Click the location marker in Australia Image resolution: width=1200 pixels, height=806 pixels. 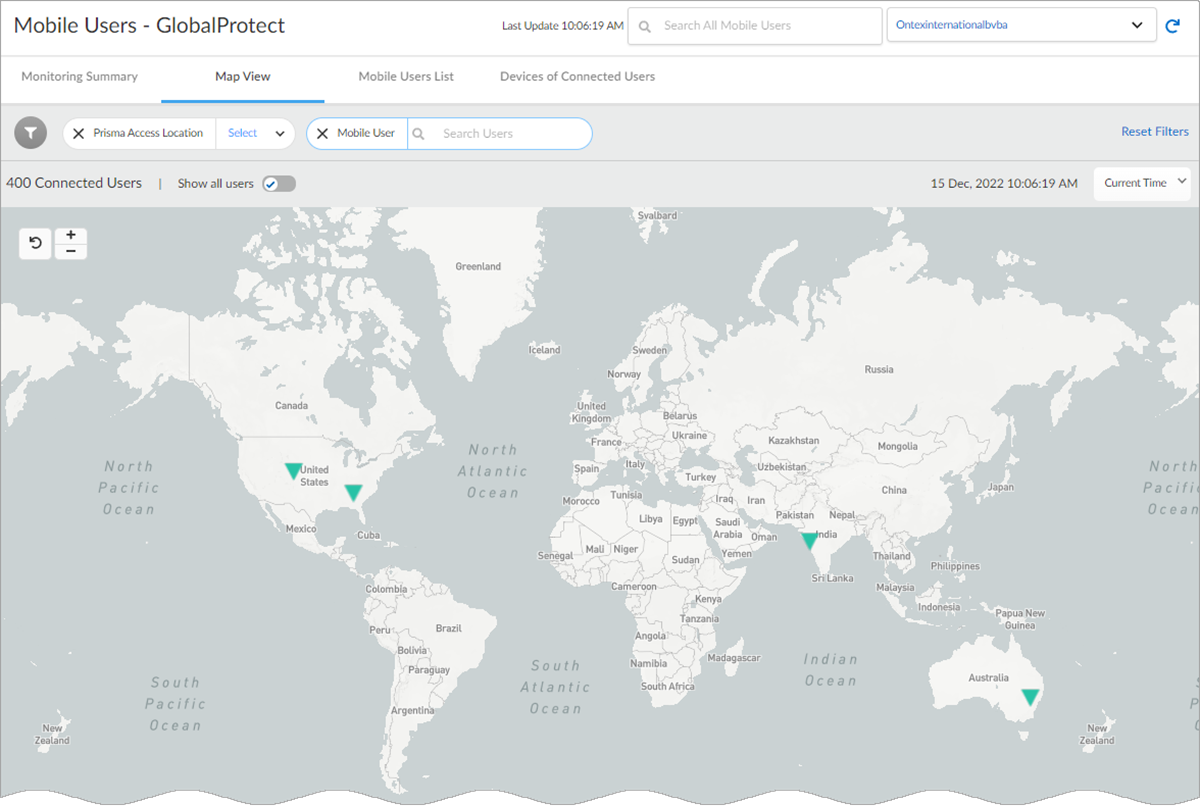(1030, 697)
